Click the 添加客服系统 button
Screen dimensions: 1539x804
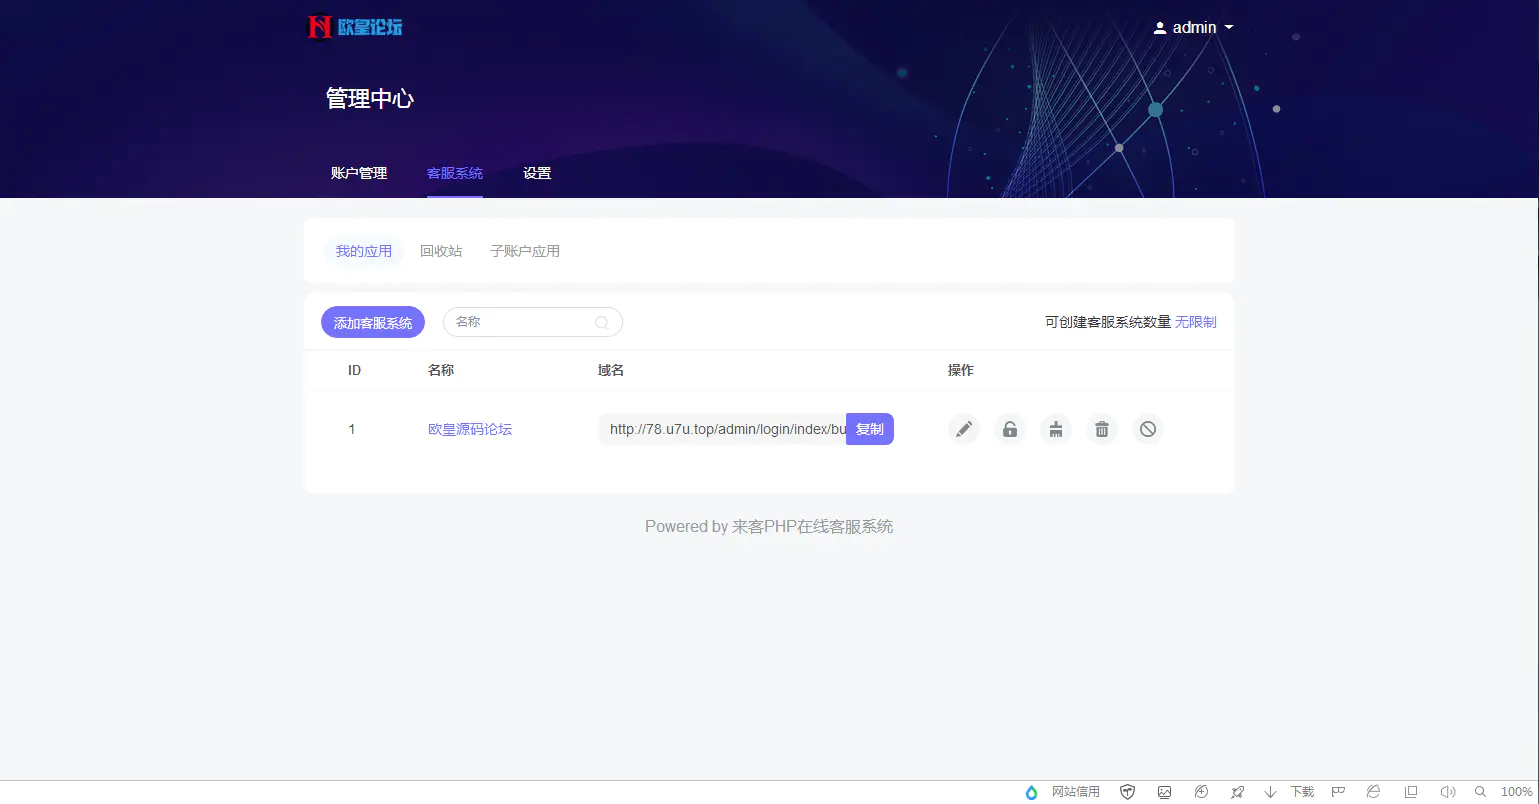(x=372, y=322)
